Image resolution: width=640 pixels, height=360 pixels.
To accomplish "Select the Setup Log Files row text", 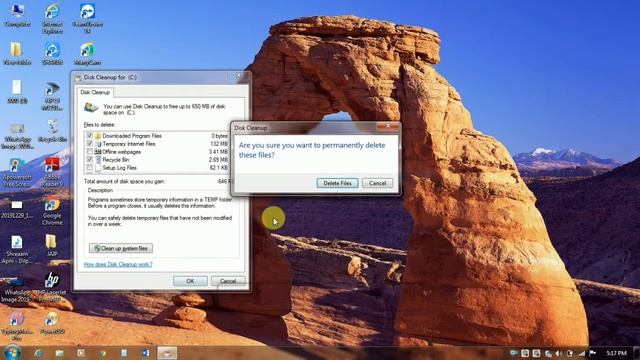I will (x=119, y=168).
